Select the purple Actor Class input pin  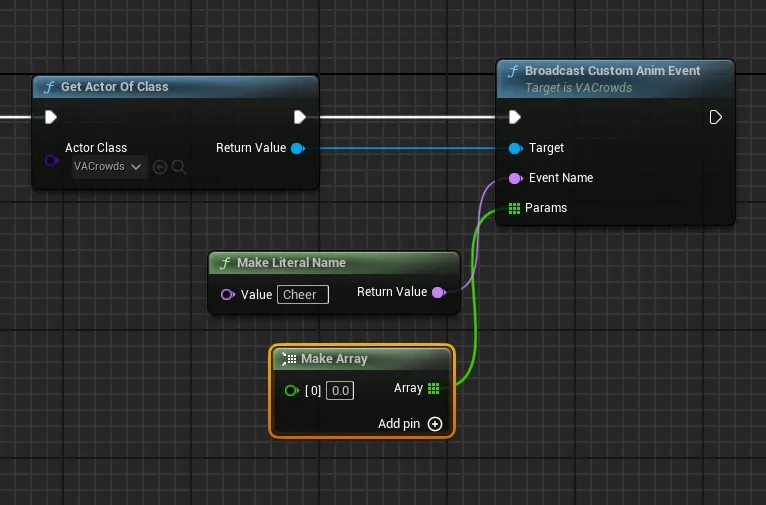click(x=51, y=160)
